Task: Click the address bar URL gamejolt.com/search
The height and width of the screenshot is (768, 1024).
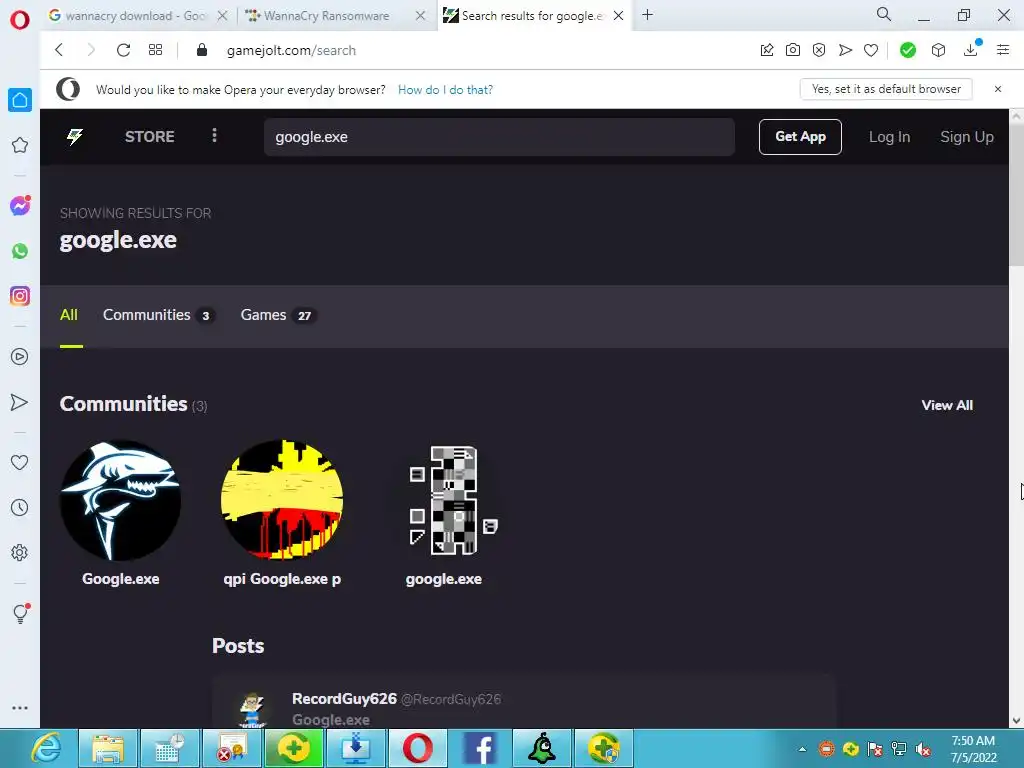Action: 291,50
